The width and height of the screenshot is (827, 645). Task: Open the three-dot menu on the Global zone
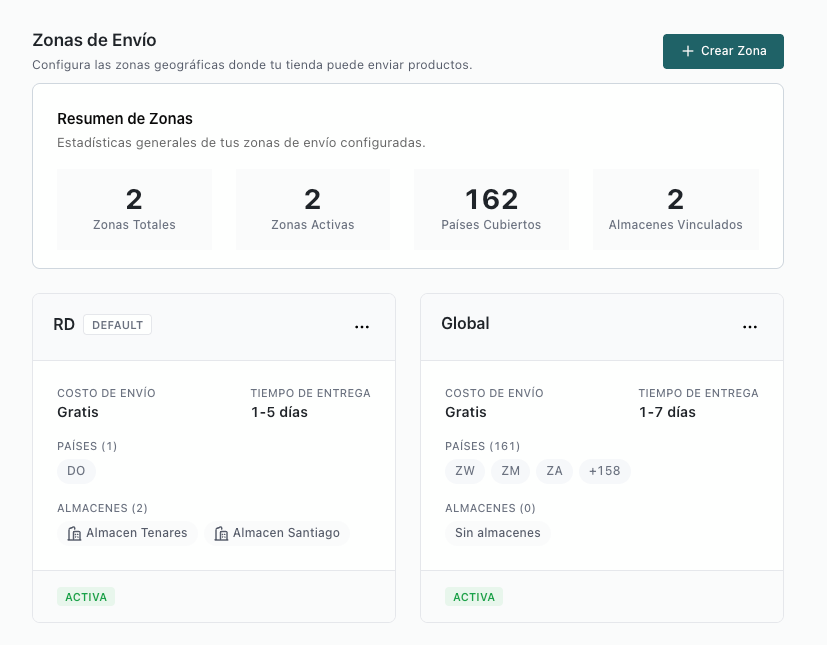[750, 325]
